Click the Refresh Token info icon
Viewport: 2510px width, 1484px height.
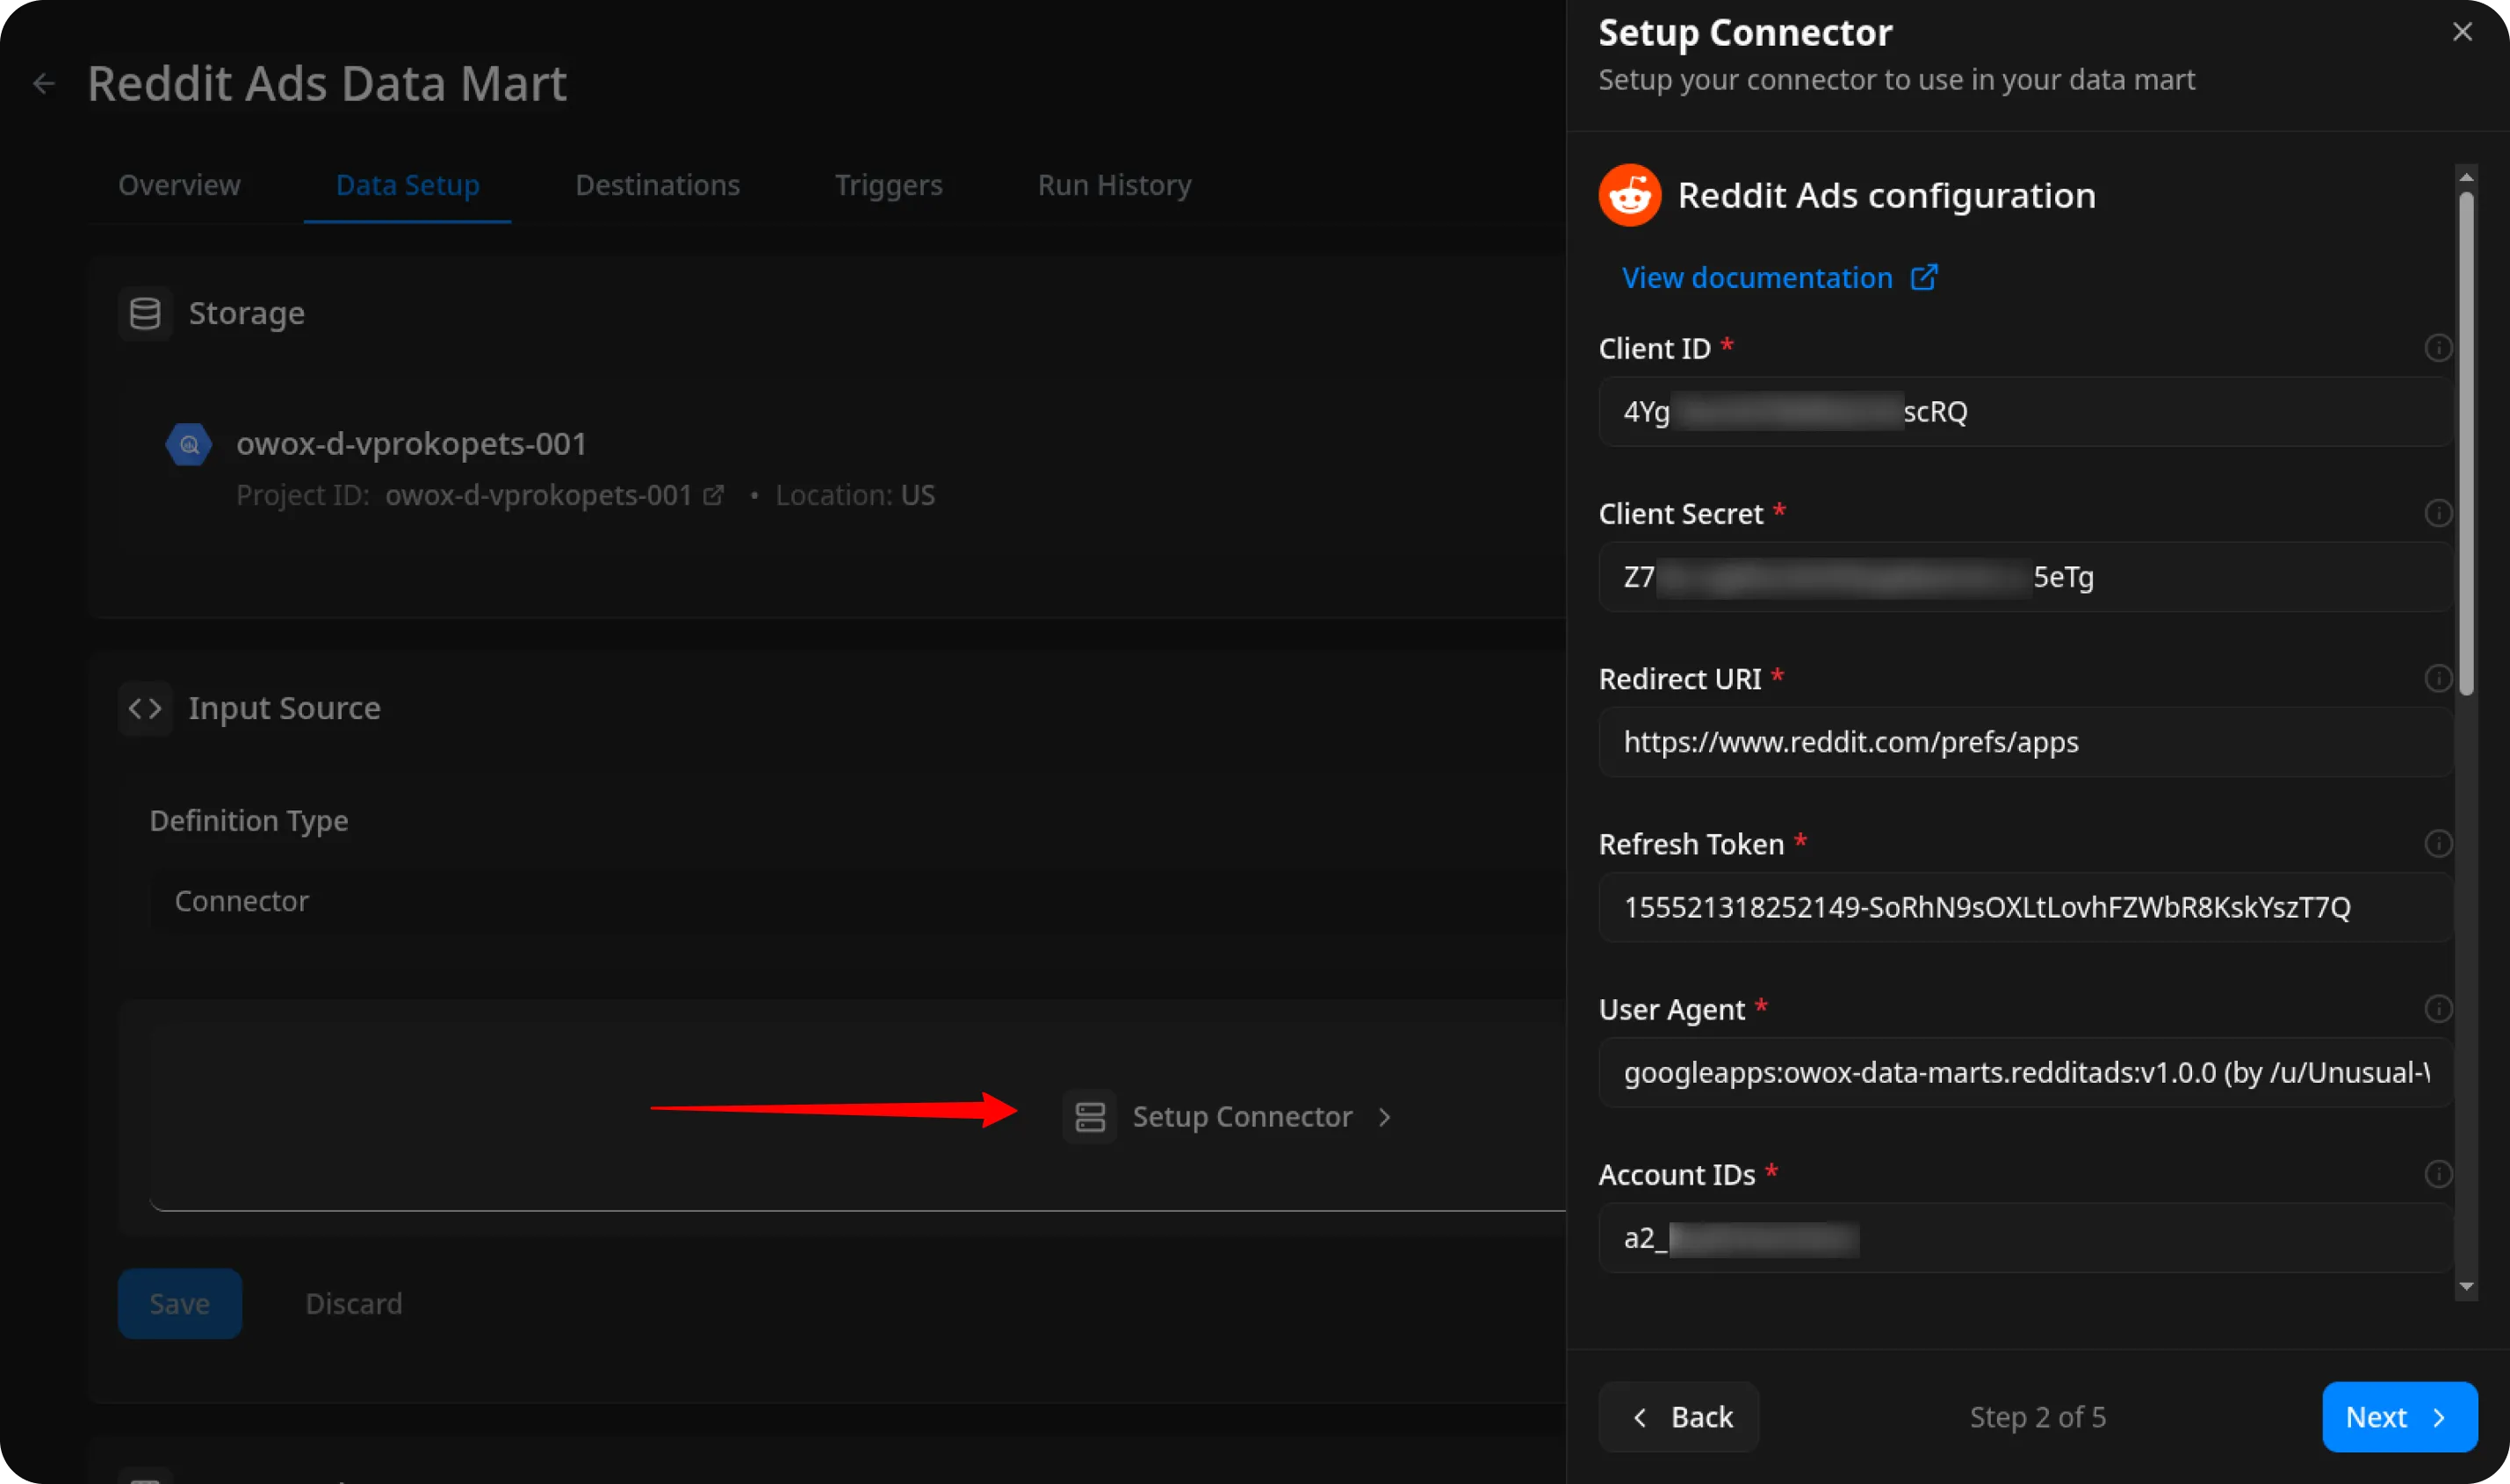coord(2437,843)
